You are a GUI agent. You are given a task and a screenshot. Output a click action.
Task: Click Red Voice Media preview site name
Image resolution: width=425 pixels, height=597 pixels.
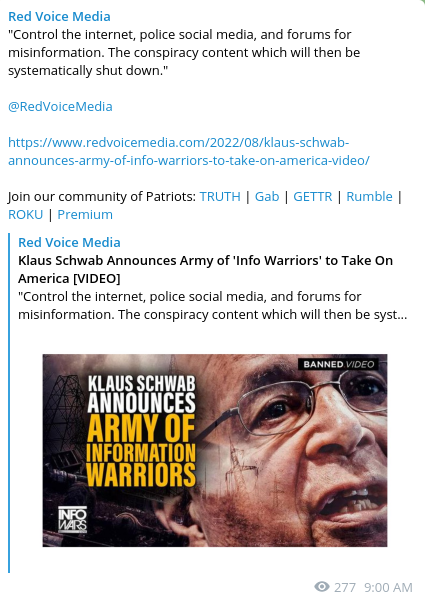(69, 243)
